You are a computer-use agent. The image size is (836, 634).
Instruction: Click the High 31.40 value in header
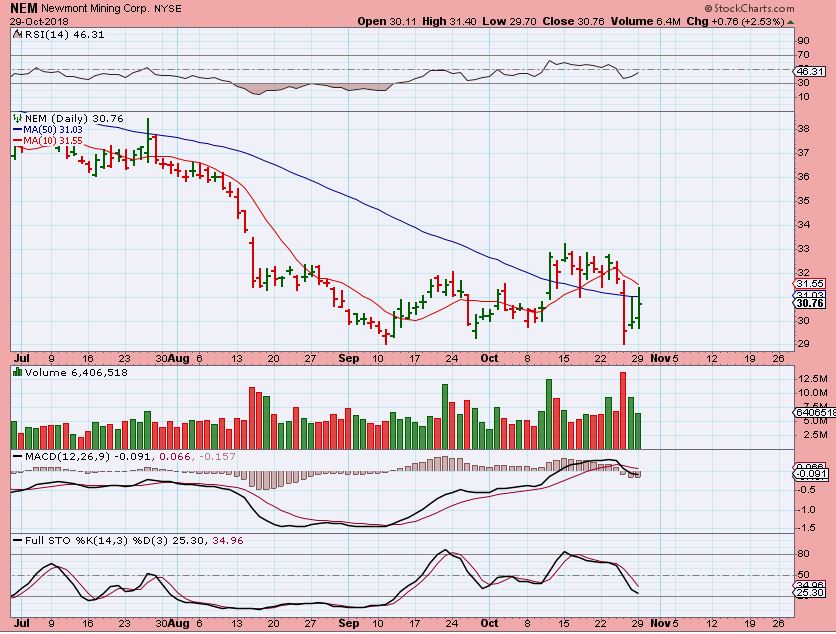(449, 21)
